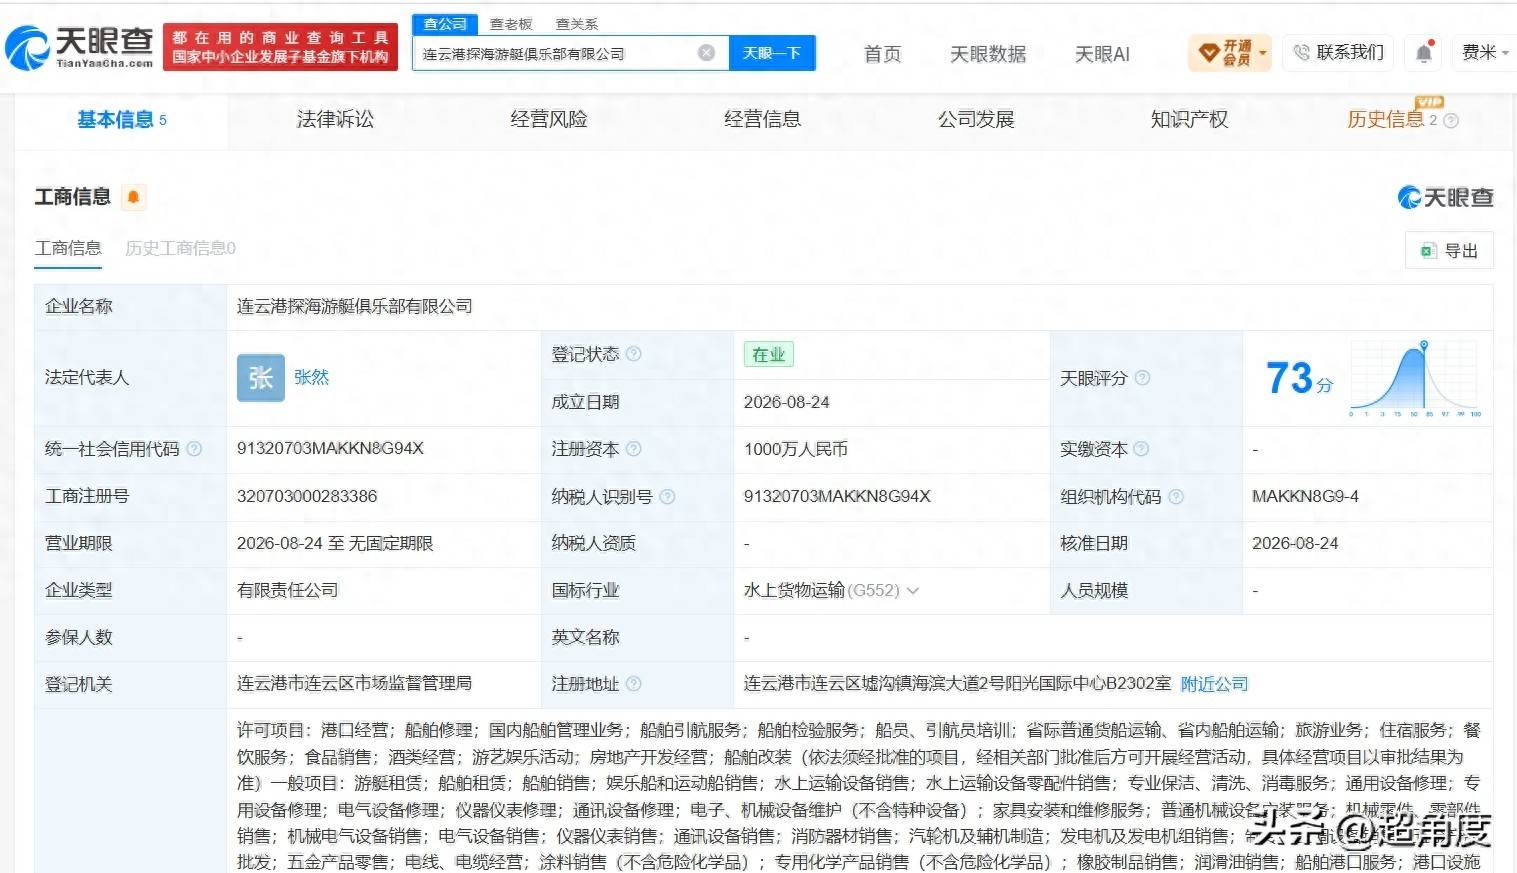Open the 开通会员 membership dropdown arrow

[1263, 53]
